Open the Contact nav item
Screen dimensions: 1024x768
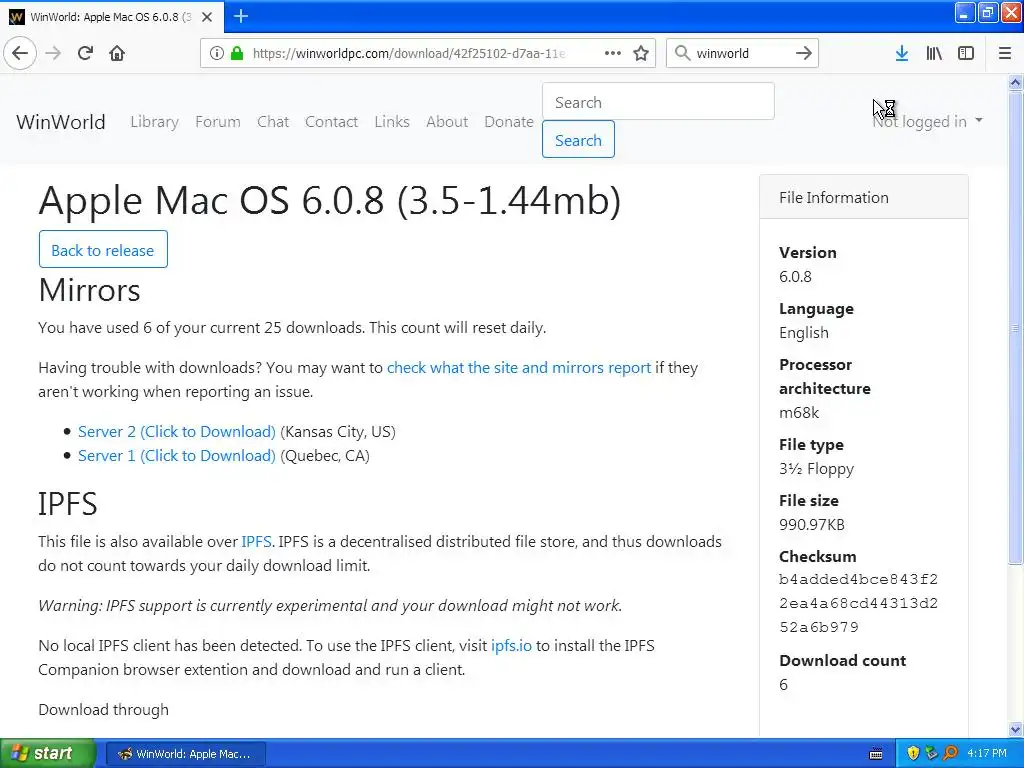tap(331, 121)
